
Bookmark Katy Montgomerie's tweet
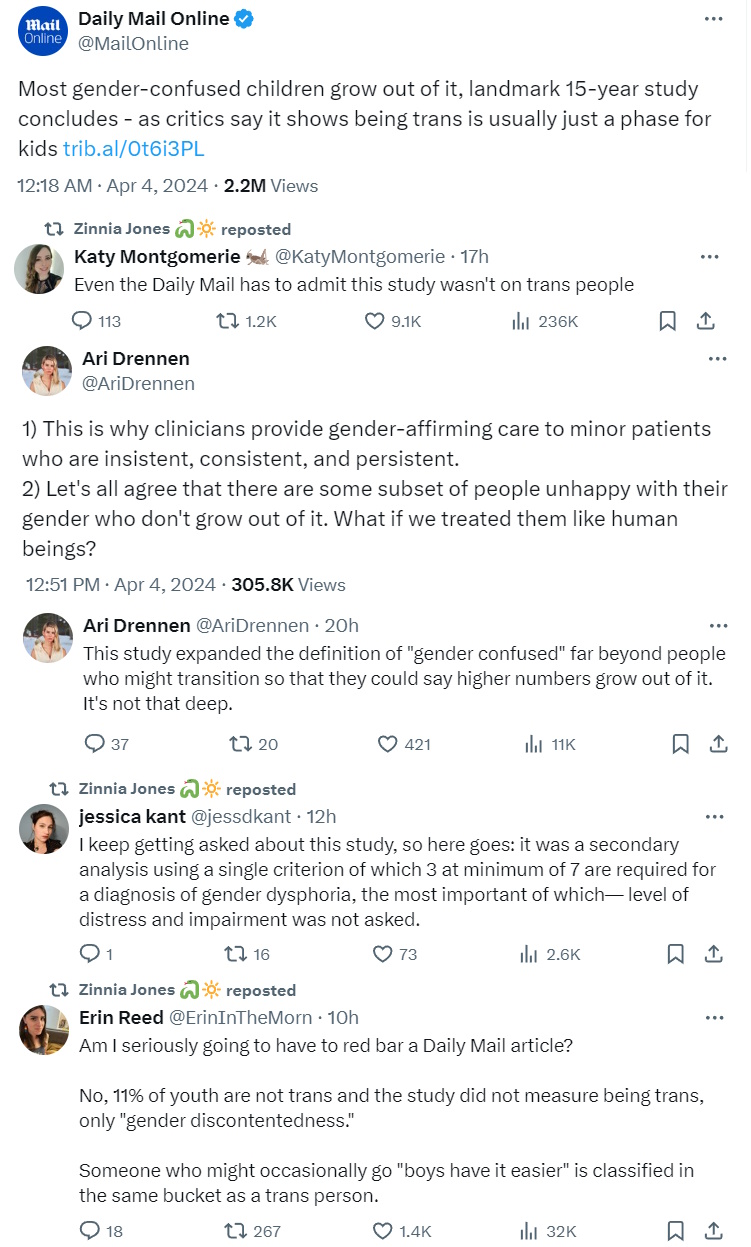coord(668,321)
